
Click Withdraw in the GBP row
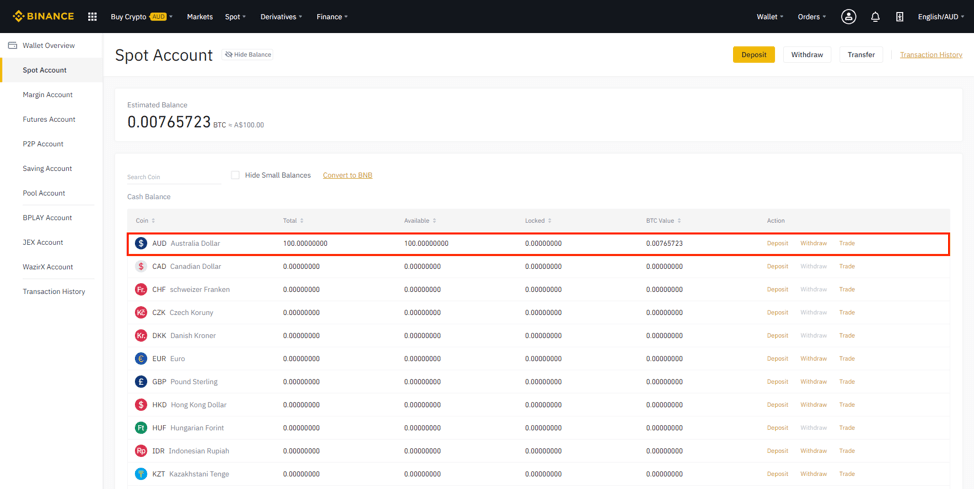point(813,382)
